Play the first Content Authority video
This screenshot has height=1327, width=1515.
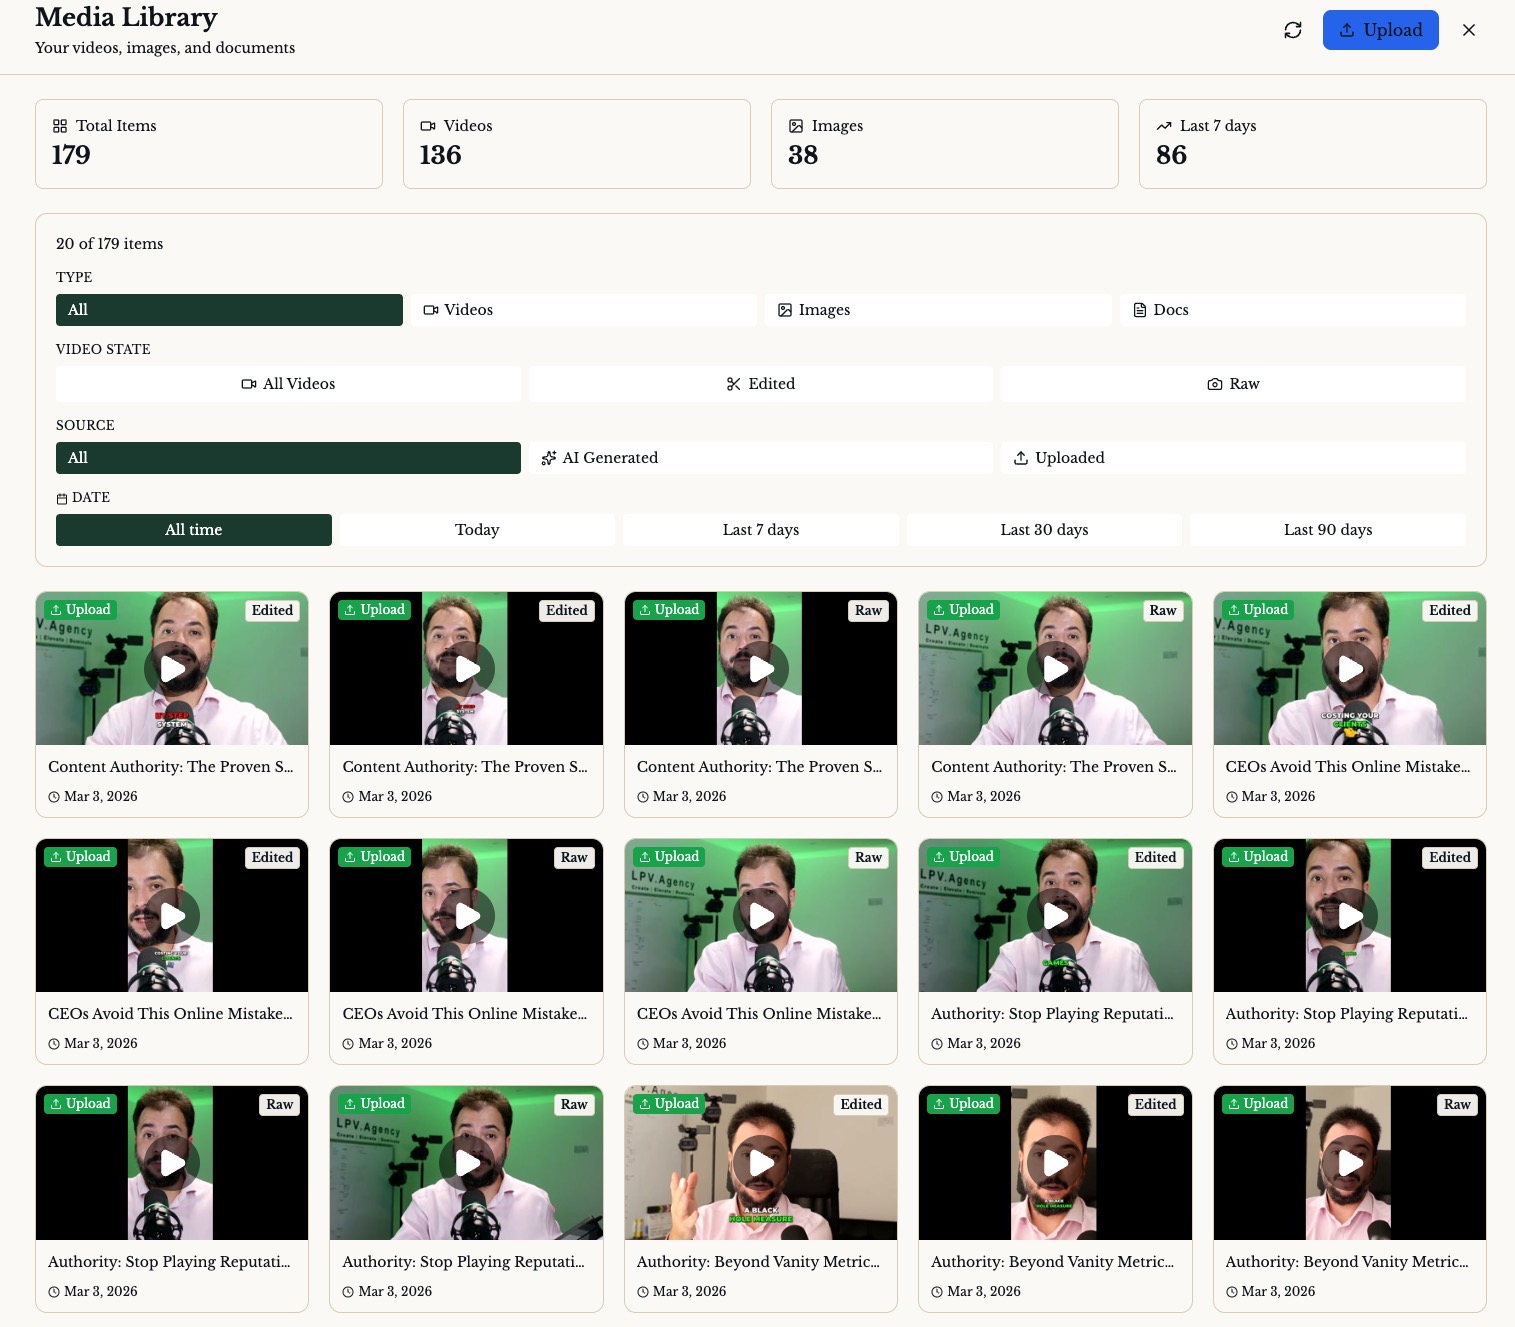(172, 669)
